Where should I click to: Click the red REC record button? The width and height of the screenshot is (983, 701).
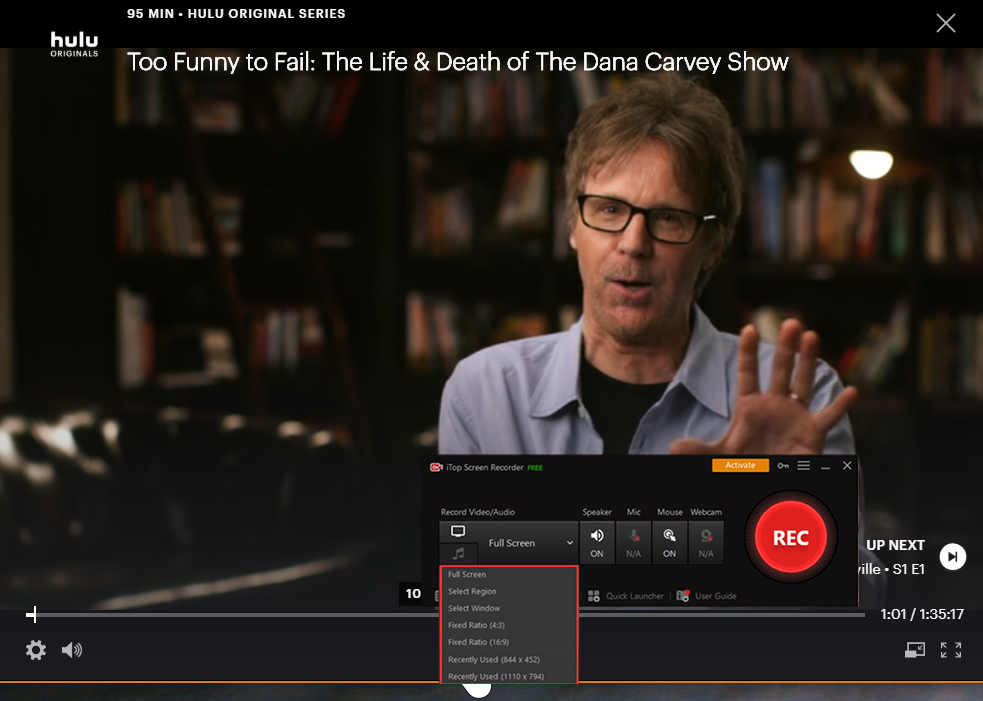[x=790, y=538]
